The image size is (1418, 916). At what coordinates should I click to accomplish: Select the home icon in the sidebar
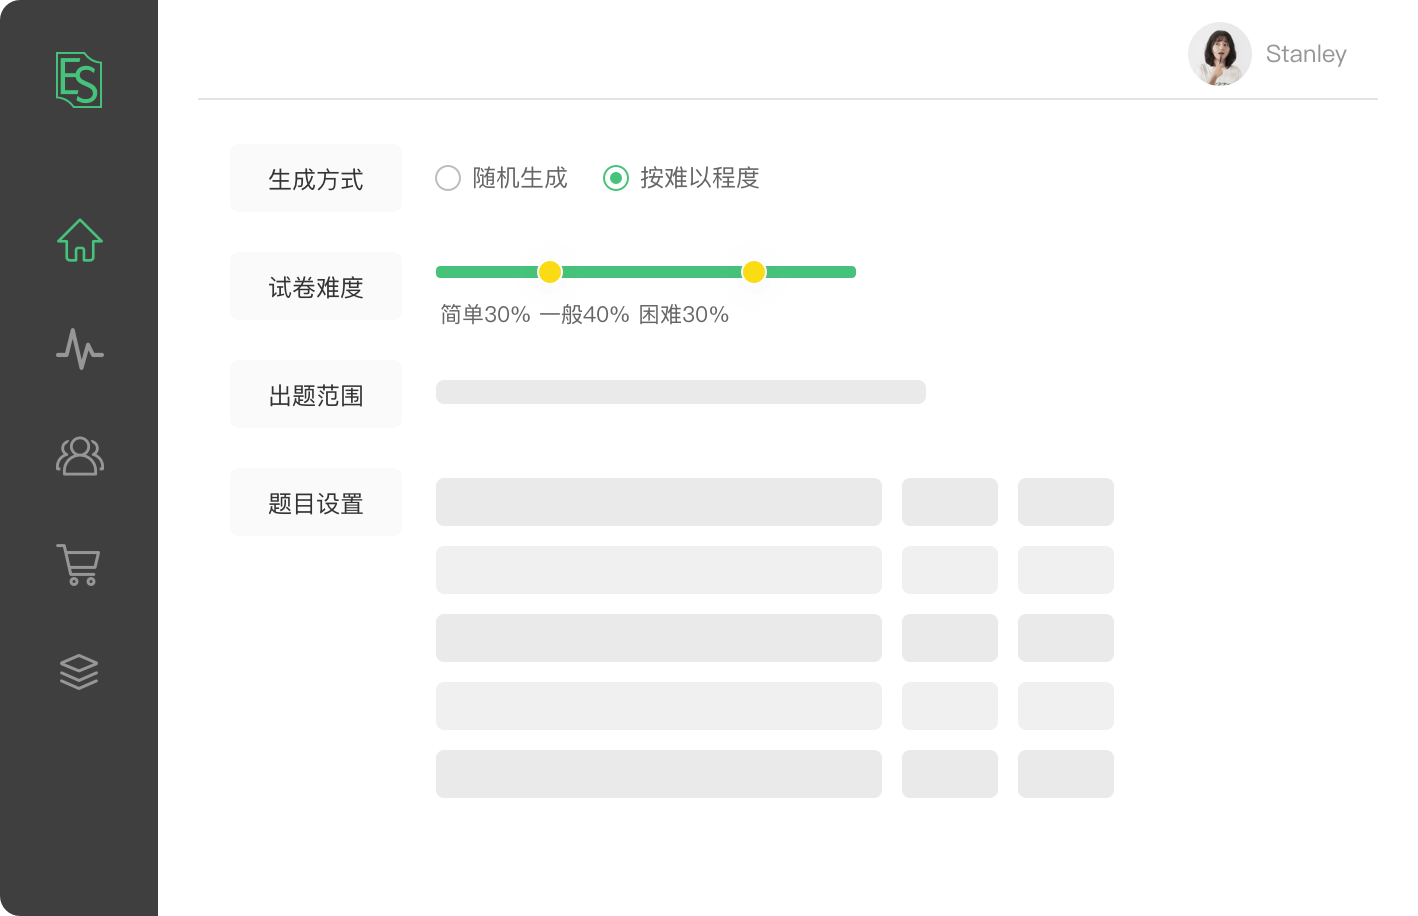pos(79,240)
